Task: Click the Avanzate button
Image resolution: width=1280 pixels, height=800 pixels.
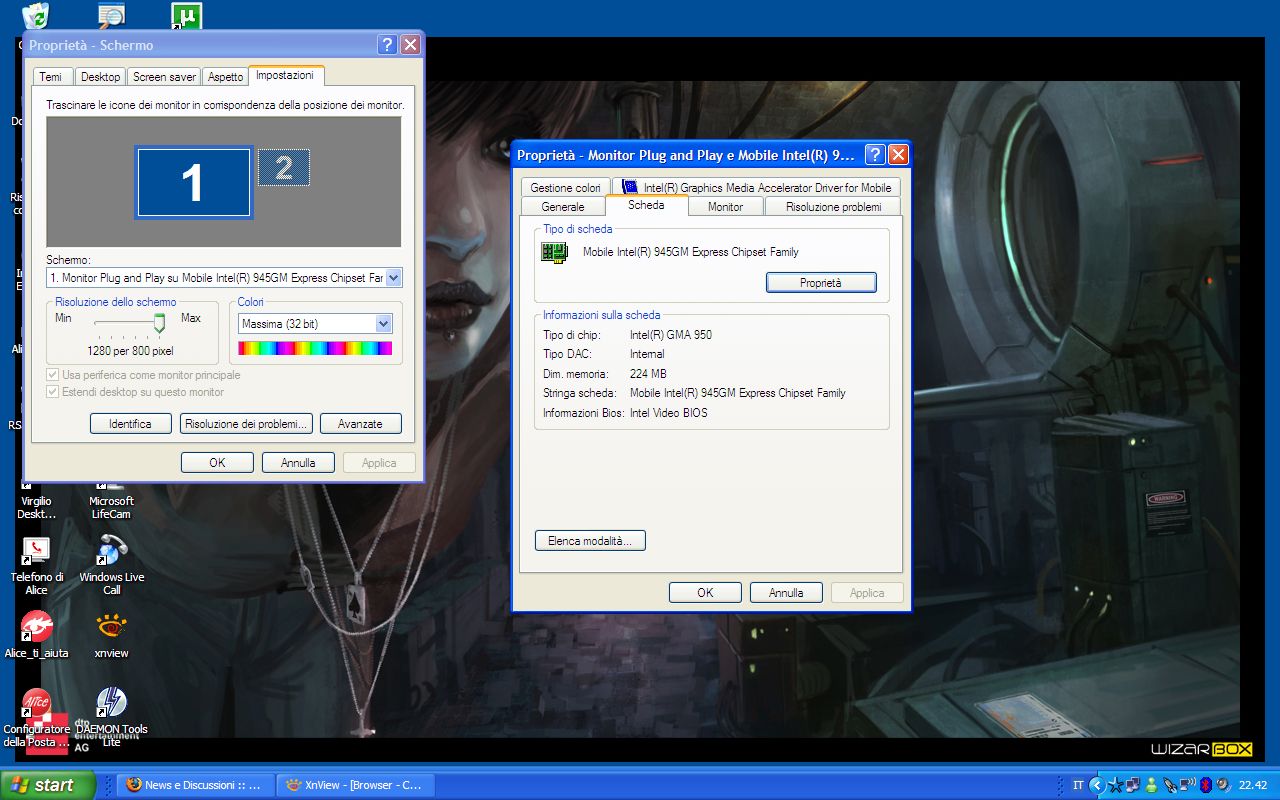Action: pyautogui.click(x=360, y=424)
